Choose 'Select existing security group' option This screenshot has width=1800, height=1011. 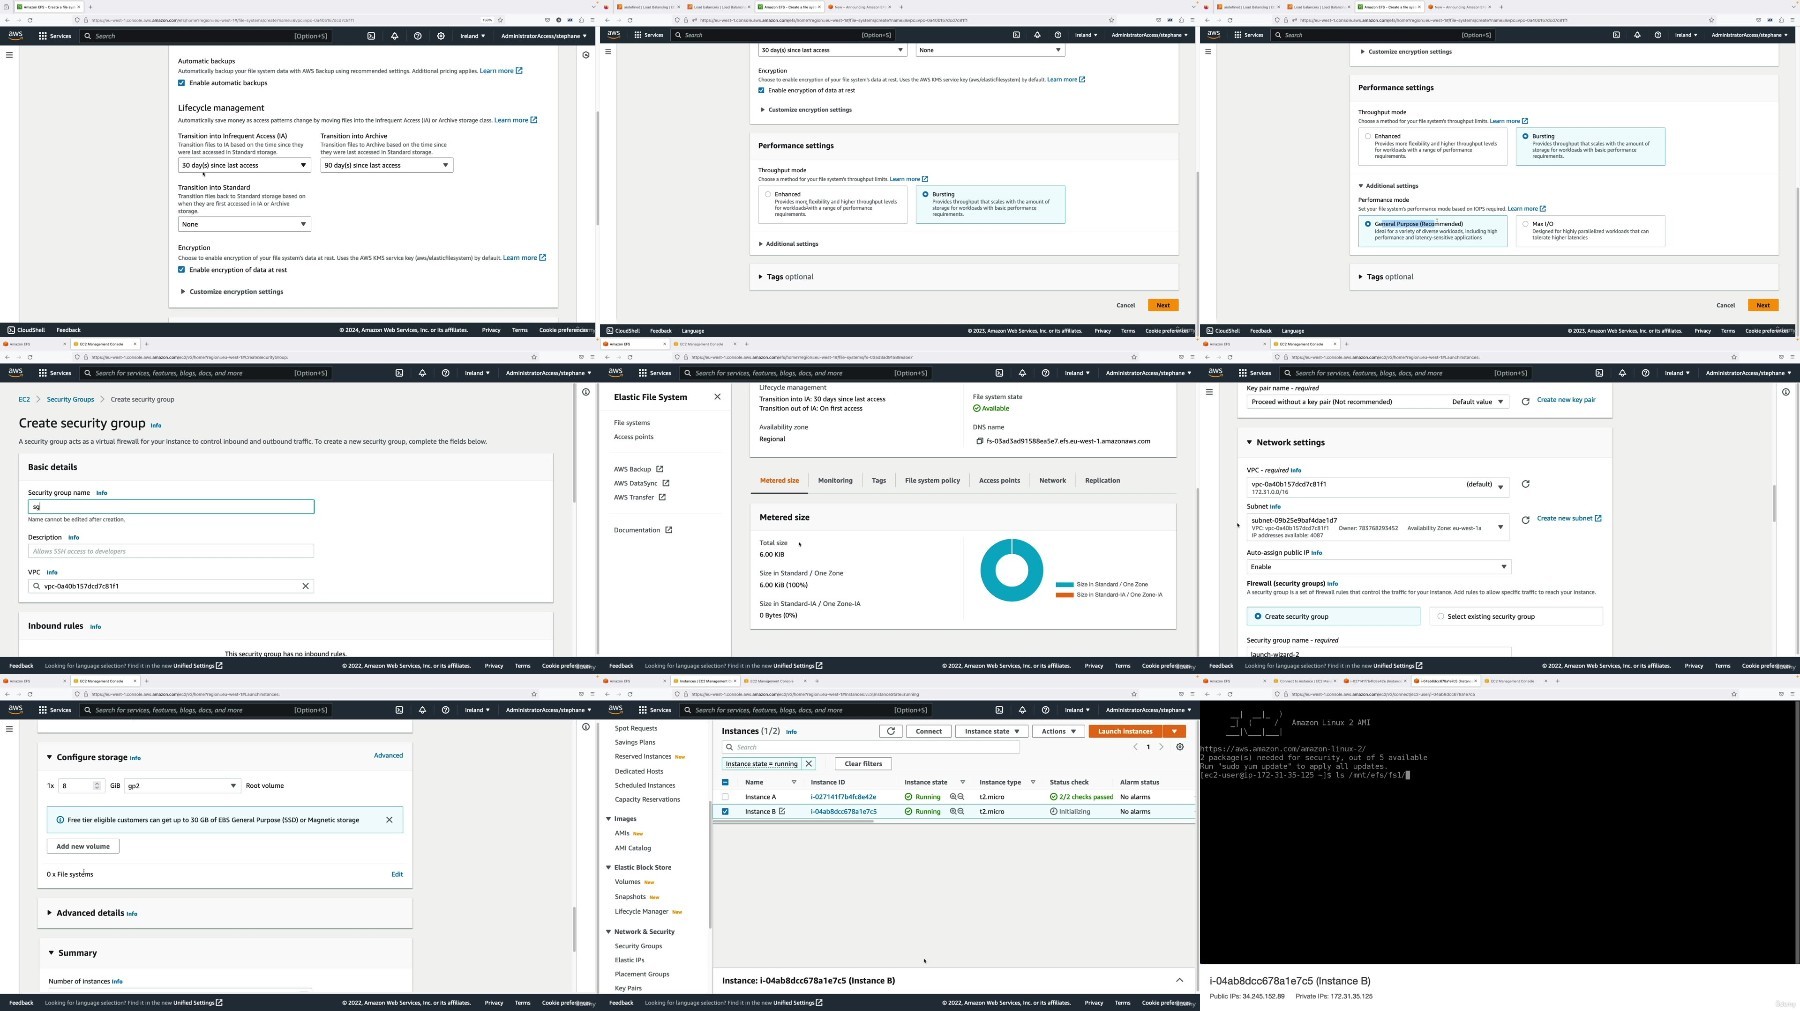click(x=1516, y=616)
